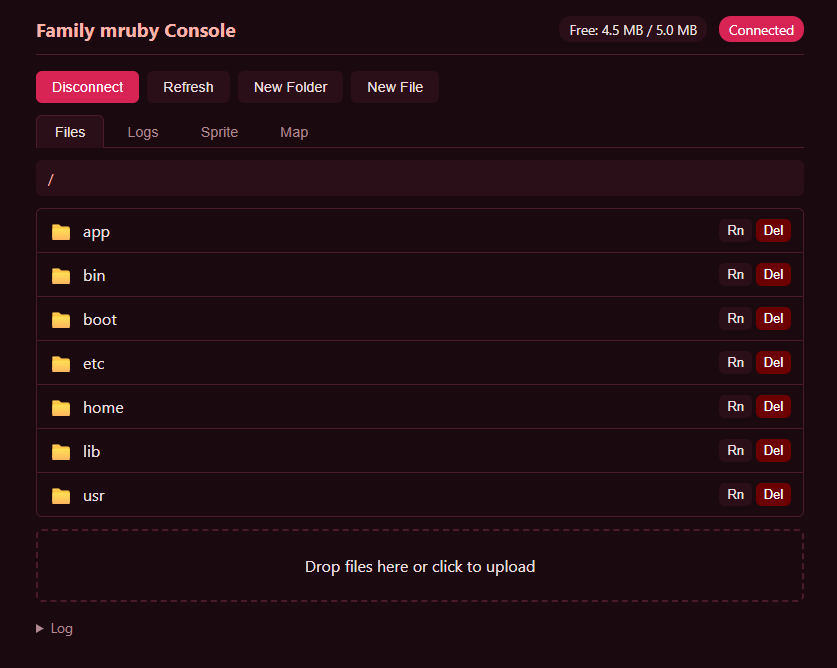Click the upload drop zone
837x668 pixels.
(420, 566)
